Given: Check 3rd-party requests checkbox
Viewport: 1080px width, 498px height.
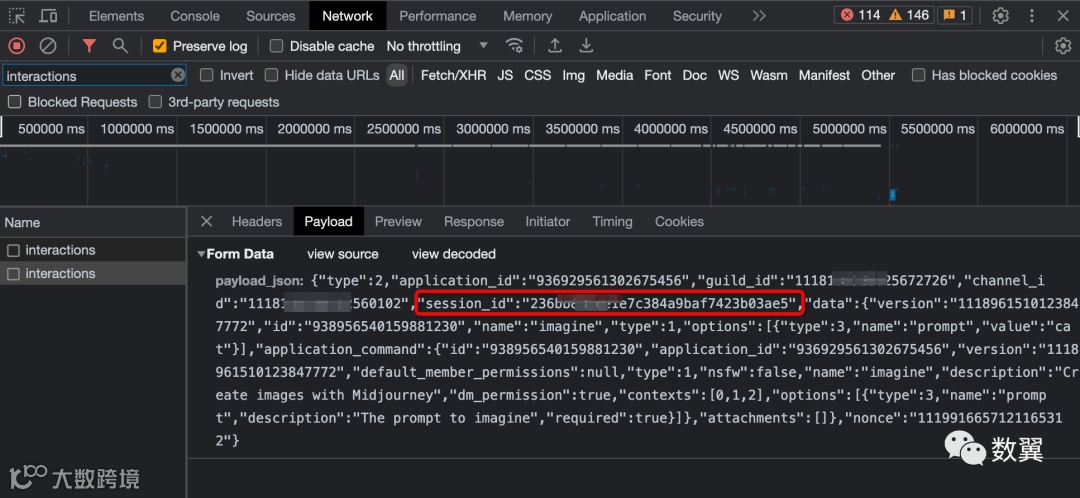Looking at the screenshot, I should [155, 102].
